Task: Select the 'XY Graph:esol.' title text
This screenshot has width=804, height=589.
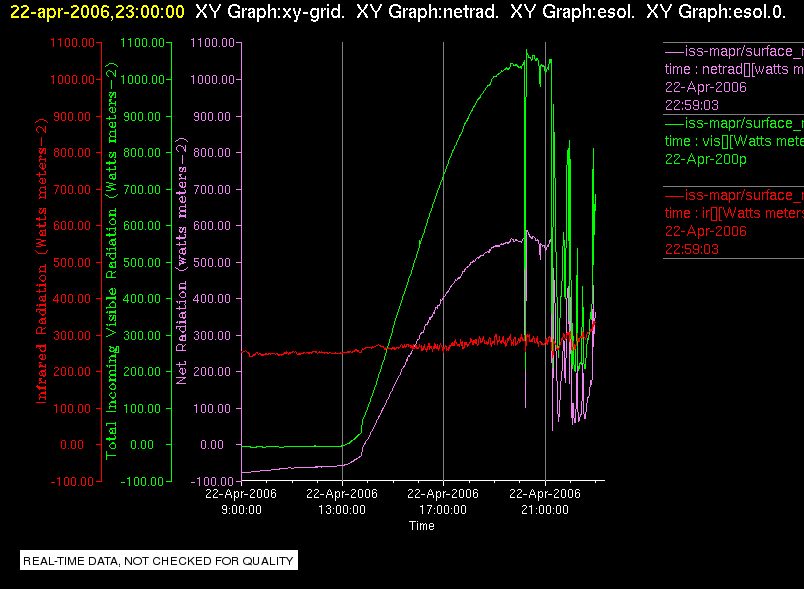Action: coord(572,11)
